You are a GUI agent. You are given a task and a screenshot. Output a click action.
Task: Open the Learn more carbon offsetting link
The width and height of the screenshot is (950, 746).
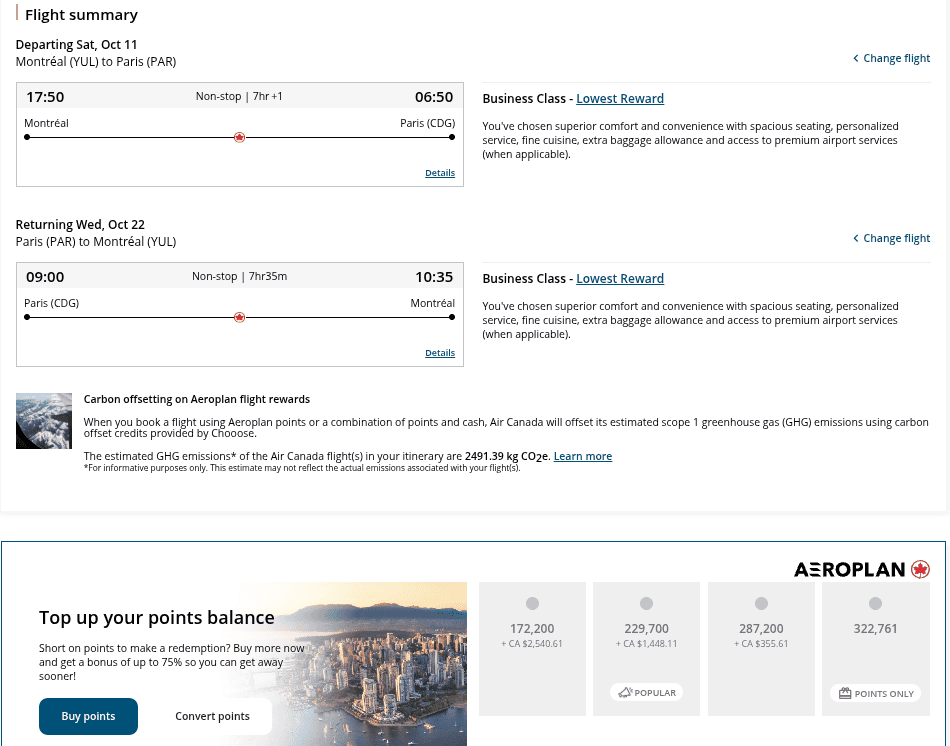(583, 456)
